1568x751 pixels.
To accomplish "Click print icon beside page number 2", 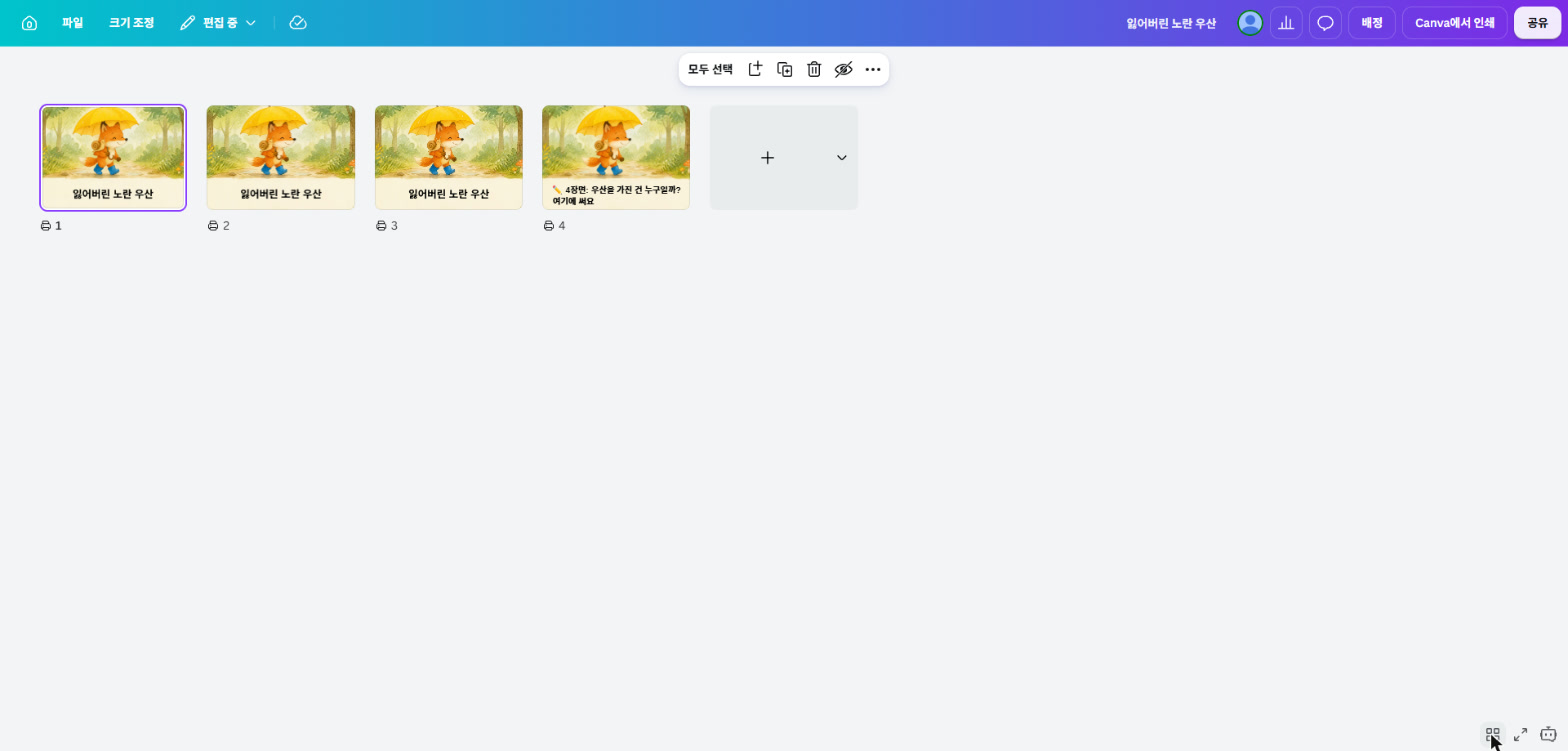I will [213, 226].
